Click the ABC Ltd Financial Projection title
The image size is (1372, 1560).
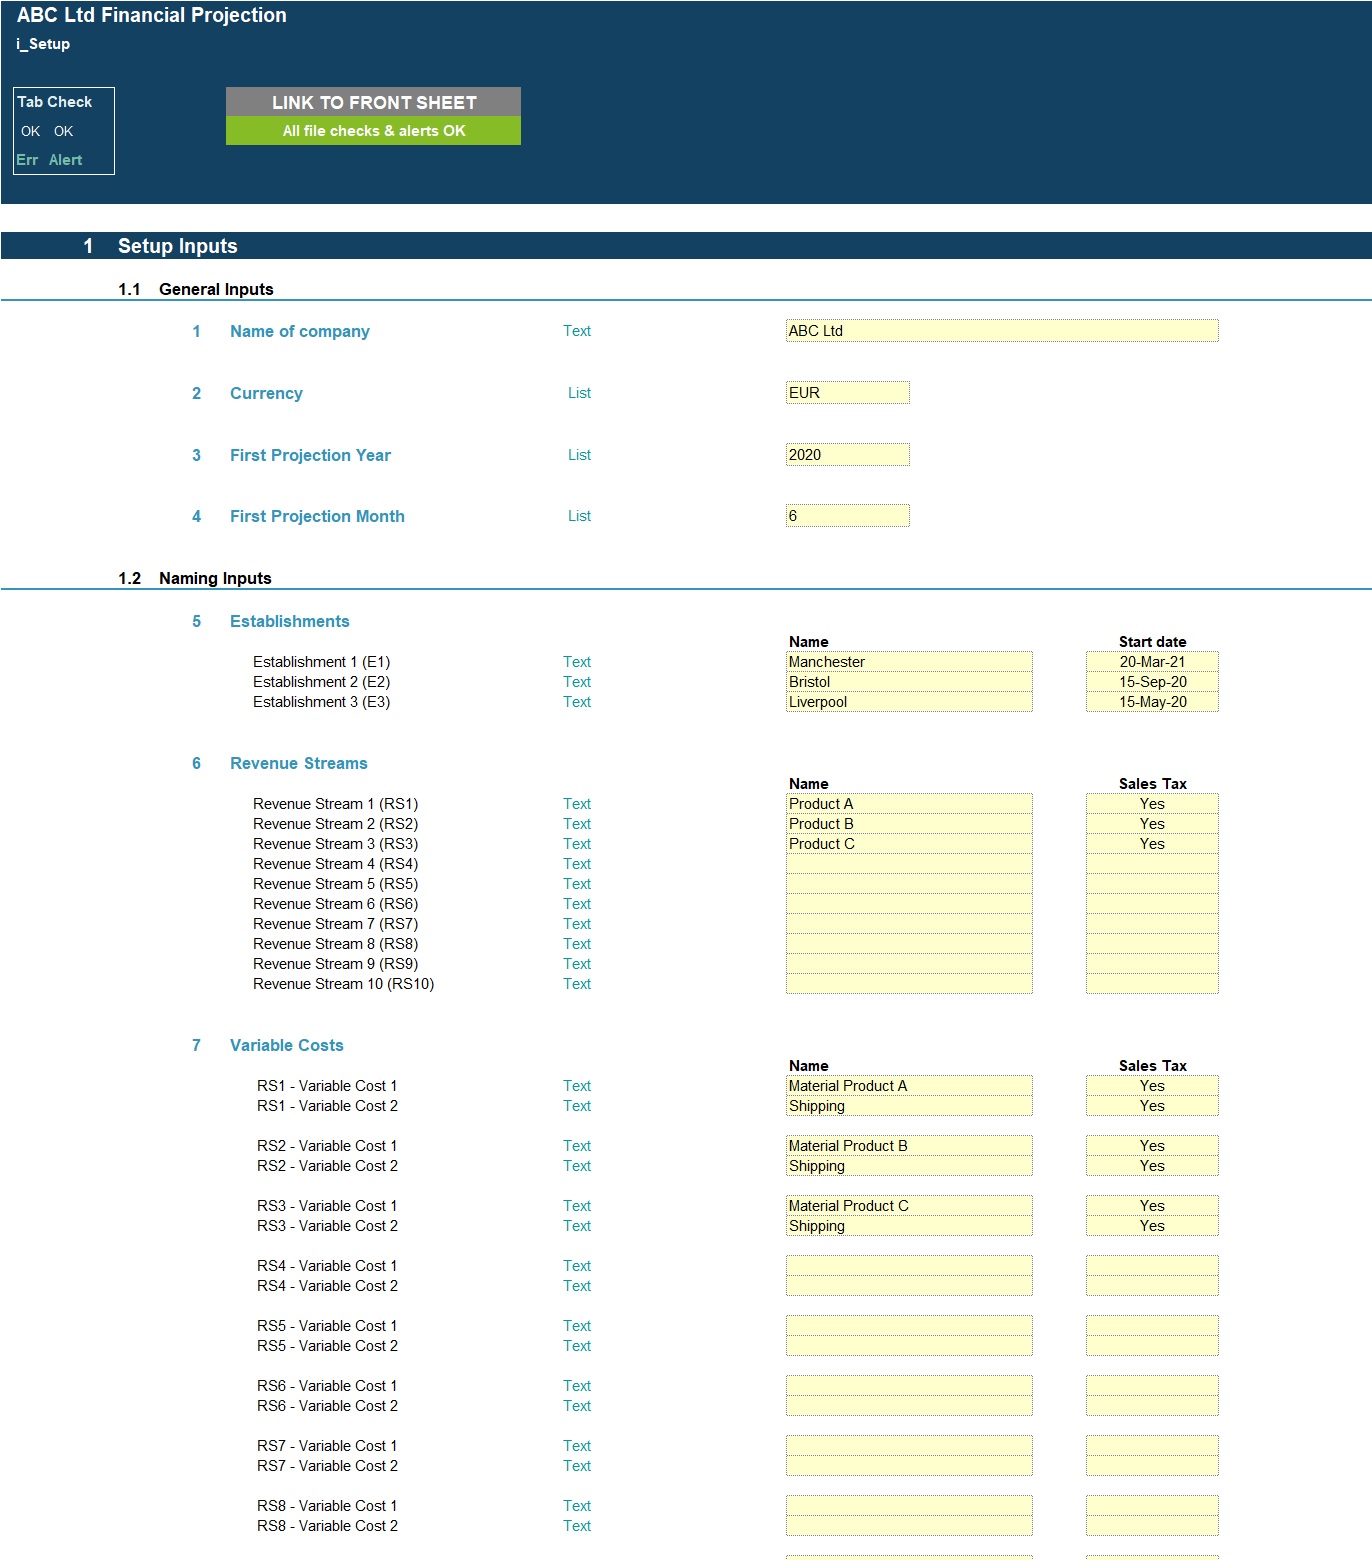pyautogui.click(x=152, y=15)
